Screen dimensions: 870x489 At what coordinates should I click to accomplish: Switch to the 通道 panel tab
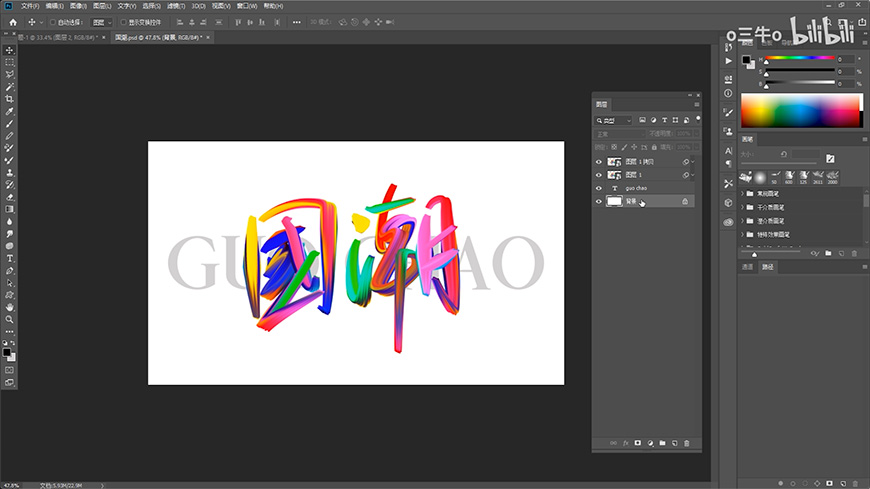(748, 267)
